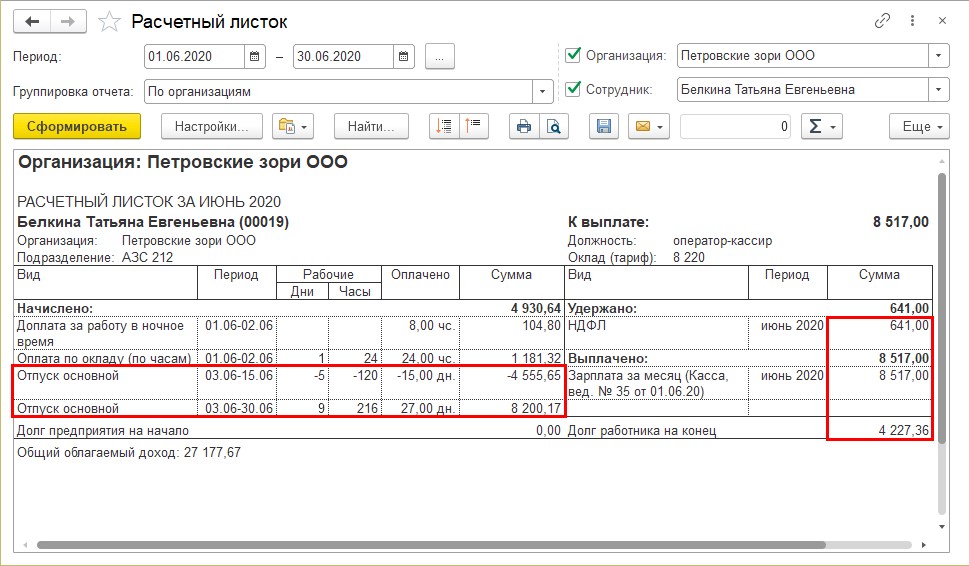Expand the Группировка отчета dropdown
Image resolution: width=969 pixels, height=566 pixels.
pyautogui.click(x=542, y=91)
